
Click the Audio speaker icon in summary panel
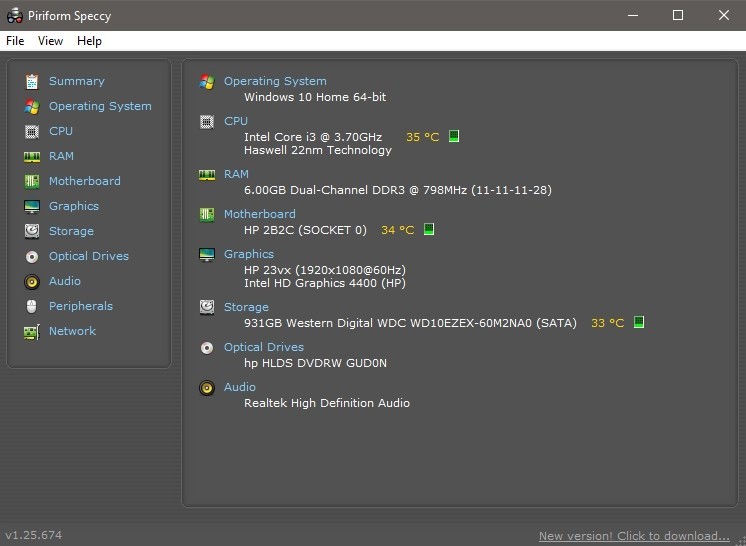(x=207, y=388)
